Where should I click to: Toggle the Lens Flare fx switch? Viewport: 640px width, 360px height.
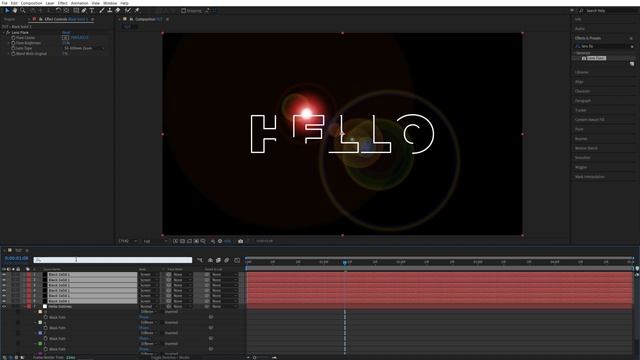(8, 32)
